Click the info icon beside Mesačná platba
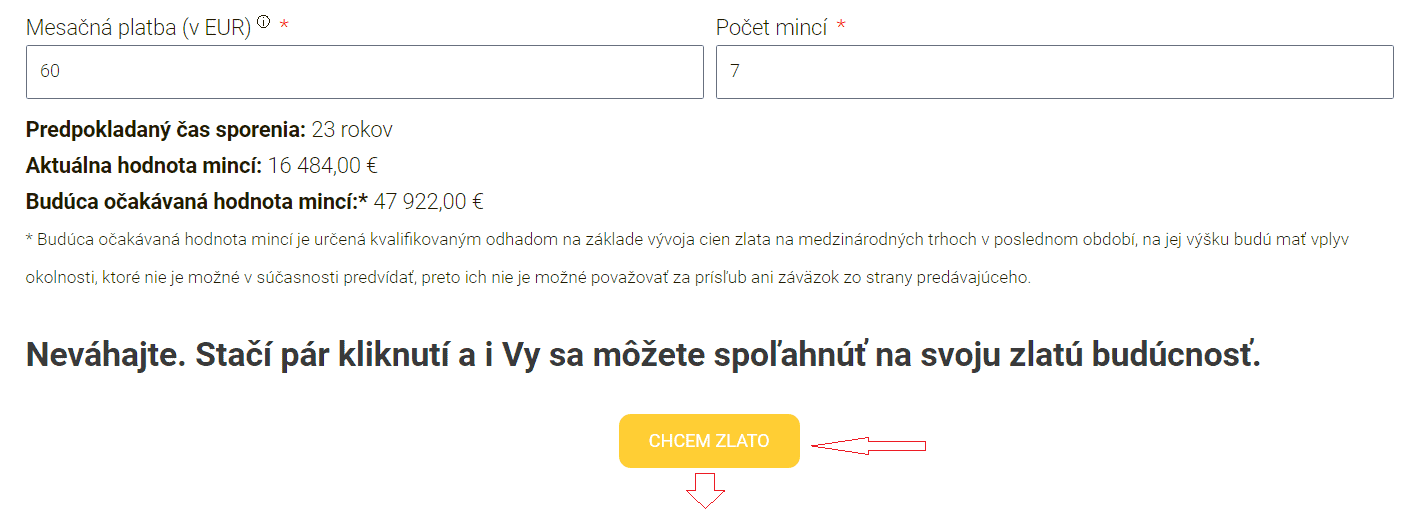Viewport: 1423px width, 513px height. 264,22
